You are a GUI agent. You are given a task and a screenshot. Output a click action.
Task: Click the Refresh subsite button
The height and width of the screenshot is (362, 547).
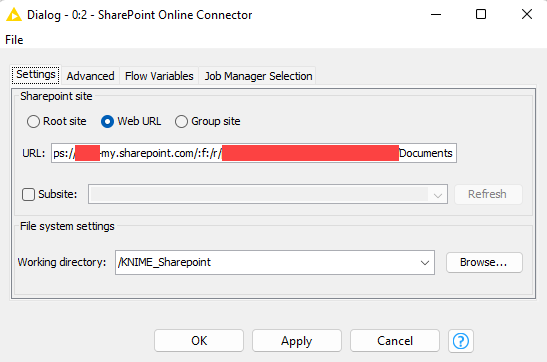click(488, 194)
